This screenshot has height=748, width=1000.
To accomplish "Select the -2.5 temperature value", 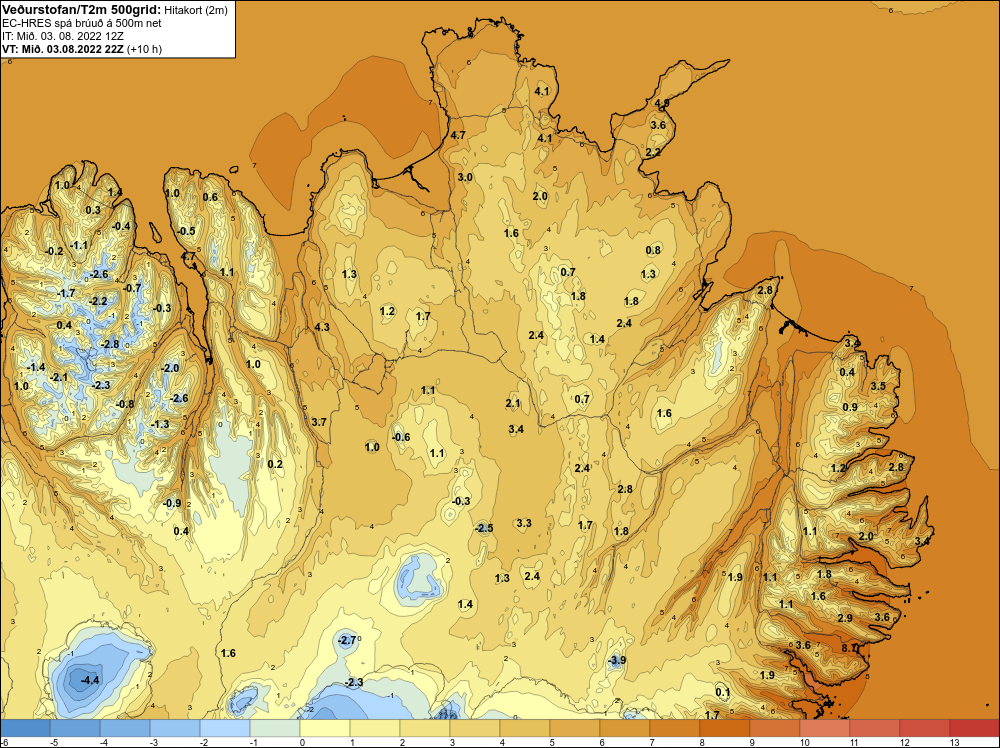I will pyautogui.click(x=484, y=528).
